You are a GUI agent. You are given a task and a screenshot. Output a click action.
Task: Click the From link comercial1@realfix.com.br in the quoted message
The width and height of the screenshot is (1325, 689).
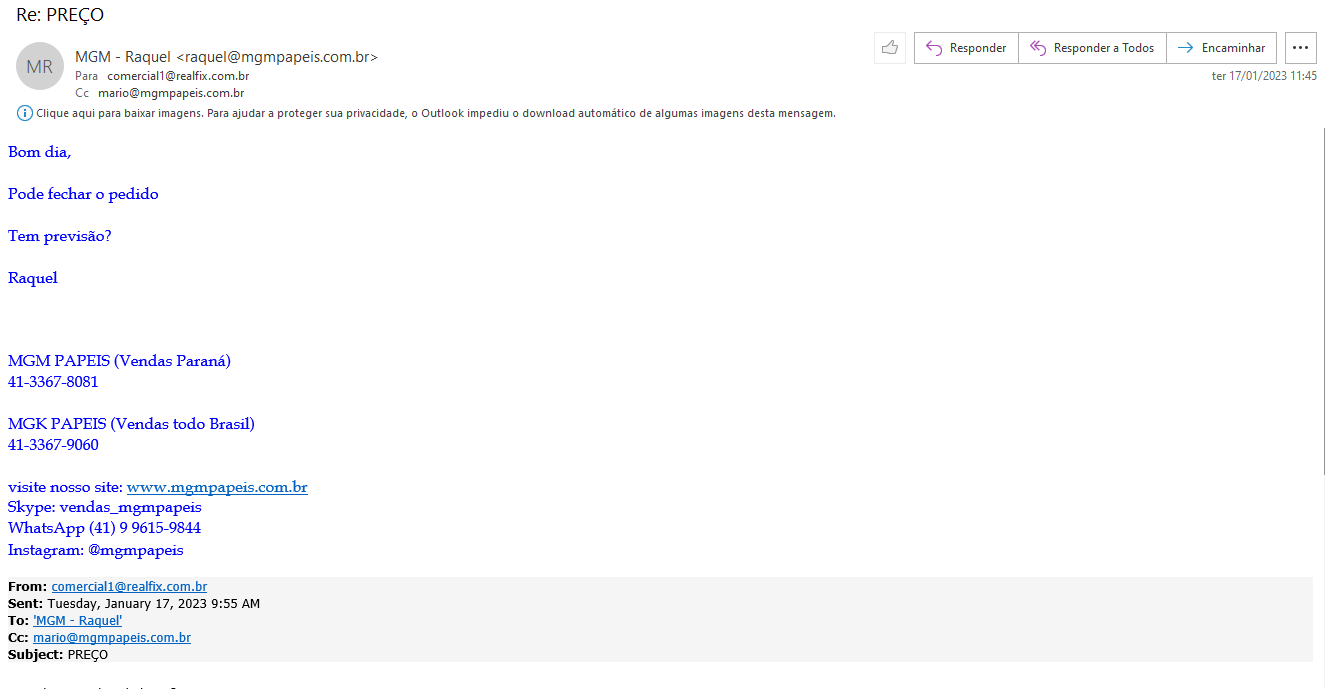[x=129, y=587]
